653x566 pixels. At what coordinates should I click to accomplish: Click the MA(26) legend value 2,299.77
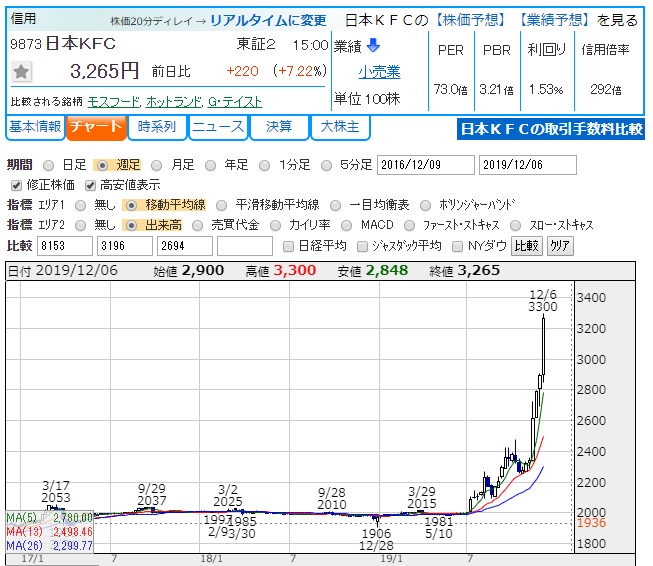point(72,545)
